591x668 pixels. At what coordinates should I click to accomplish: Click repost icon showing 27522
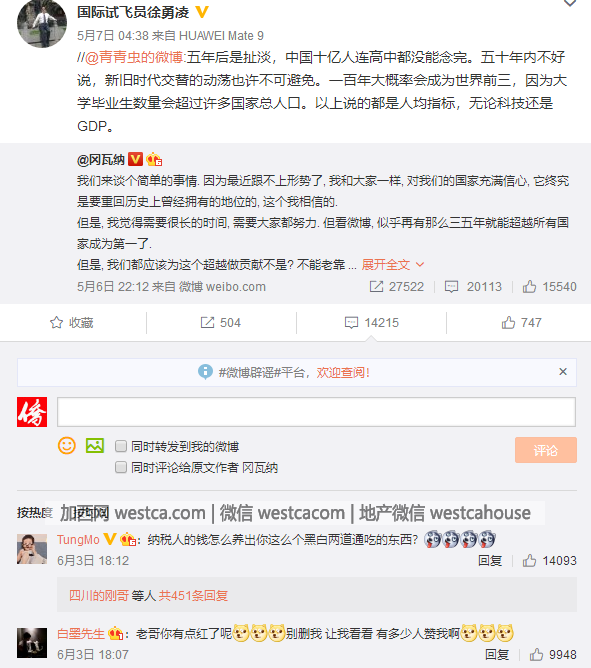pos(376,286)
